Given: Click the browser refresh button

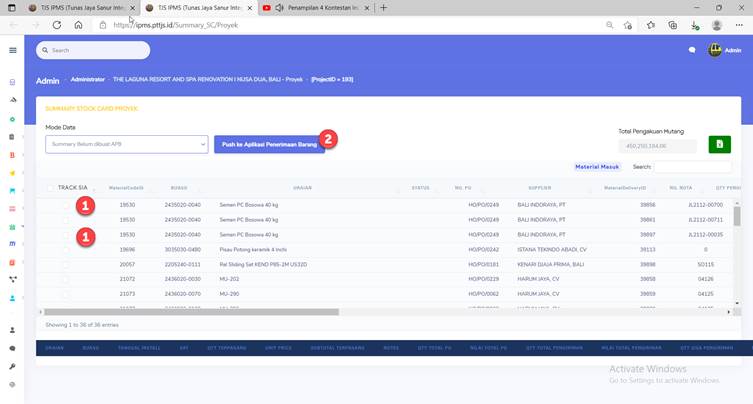Looking at the screenshot, I should 57,25.
